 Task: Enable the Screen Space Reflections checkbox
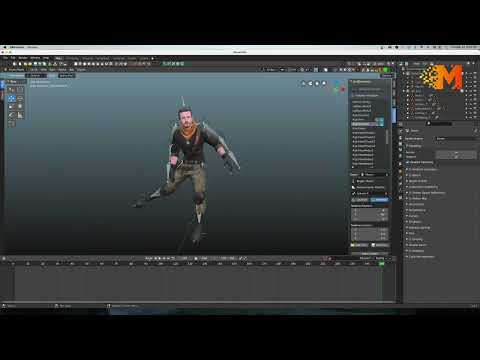(x=411, y=193)
